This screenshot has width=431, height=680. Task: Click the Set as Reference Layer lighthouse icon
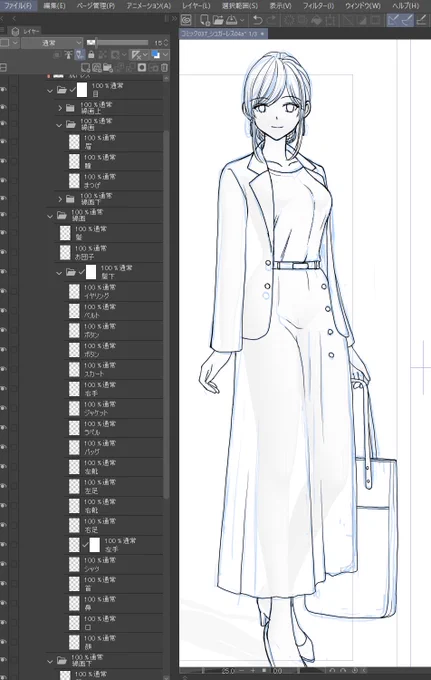[69, 55]
